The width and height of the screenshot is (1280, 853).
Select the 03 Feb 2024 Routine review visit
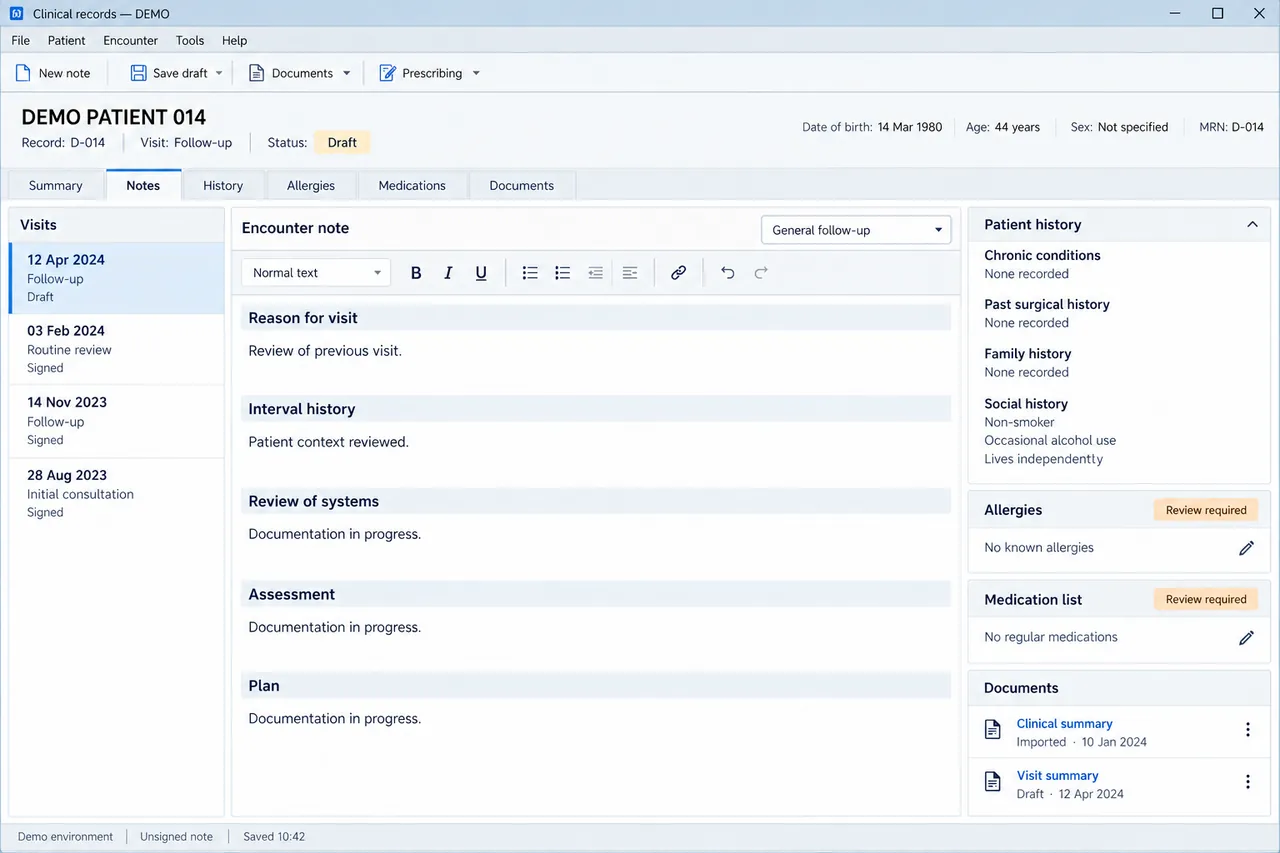coord(116,349)
